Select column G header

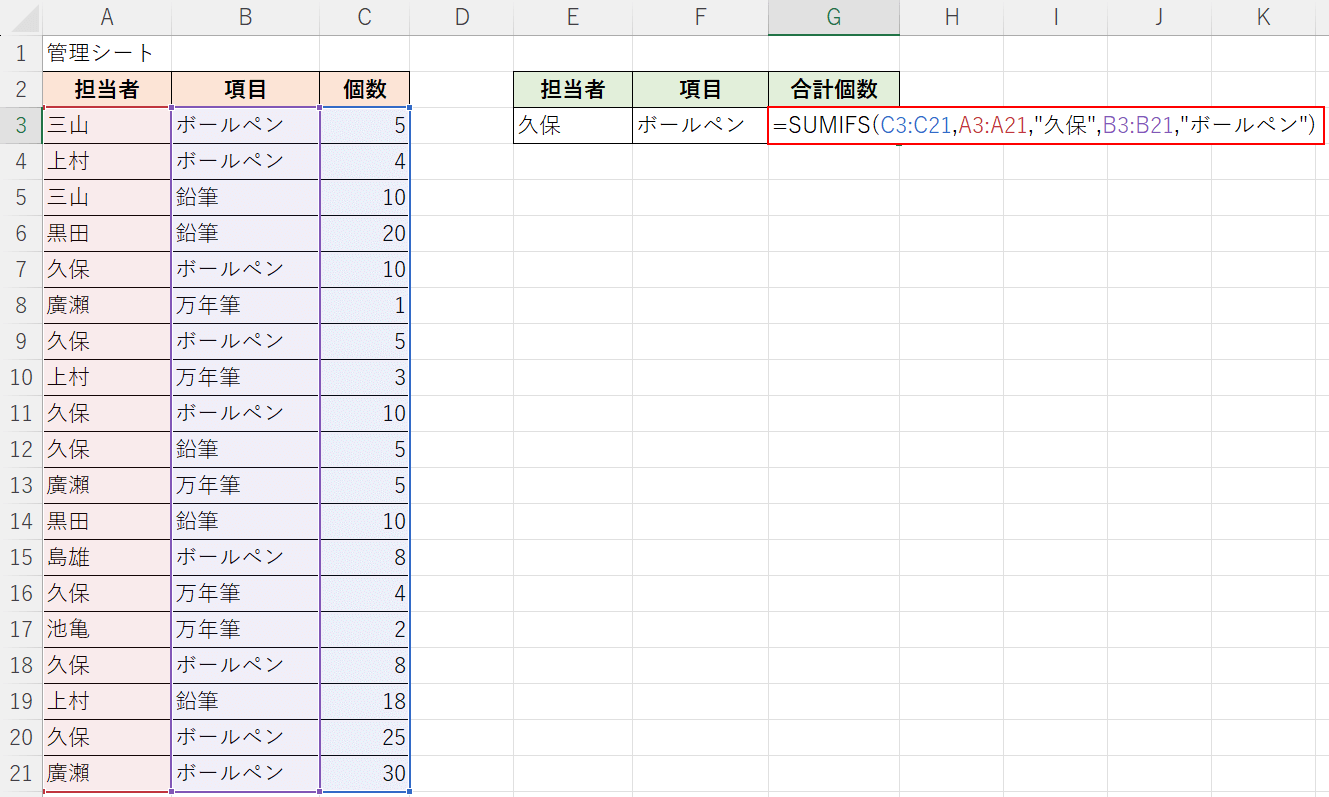(x=834, y=17)
